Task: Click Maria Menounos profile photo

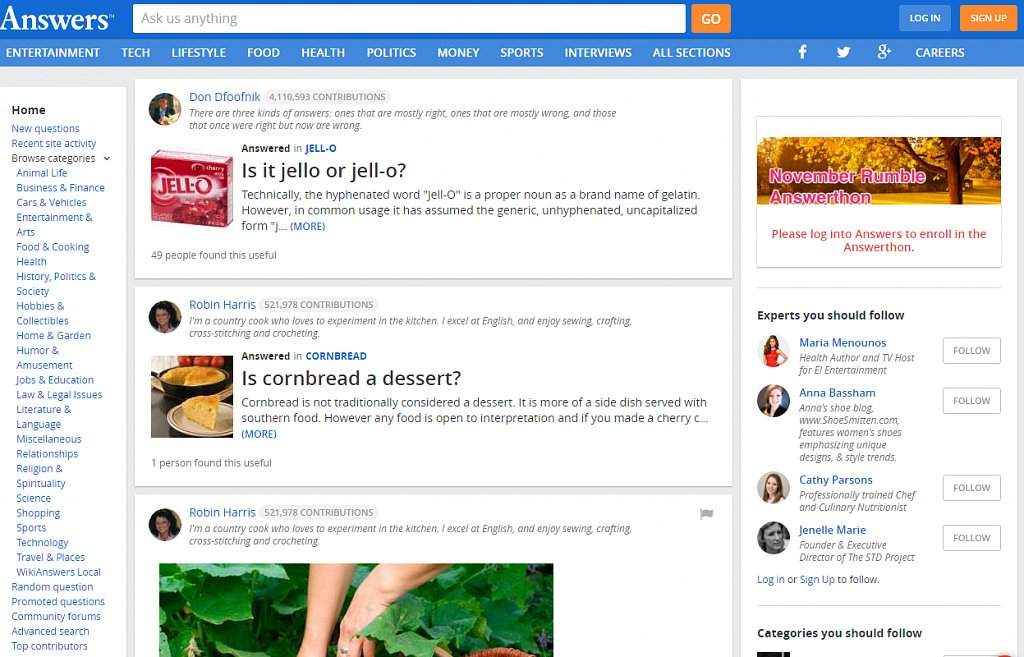Action: coord(773,351)
